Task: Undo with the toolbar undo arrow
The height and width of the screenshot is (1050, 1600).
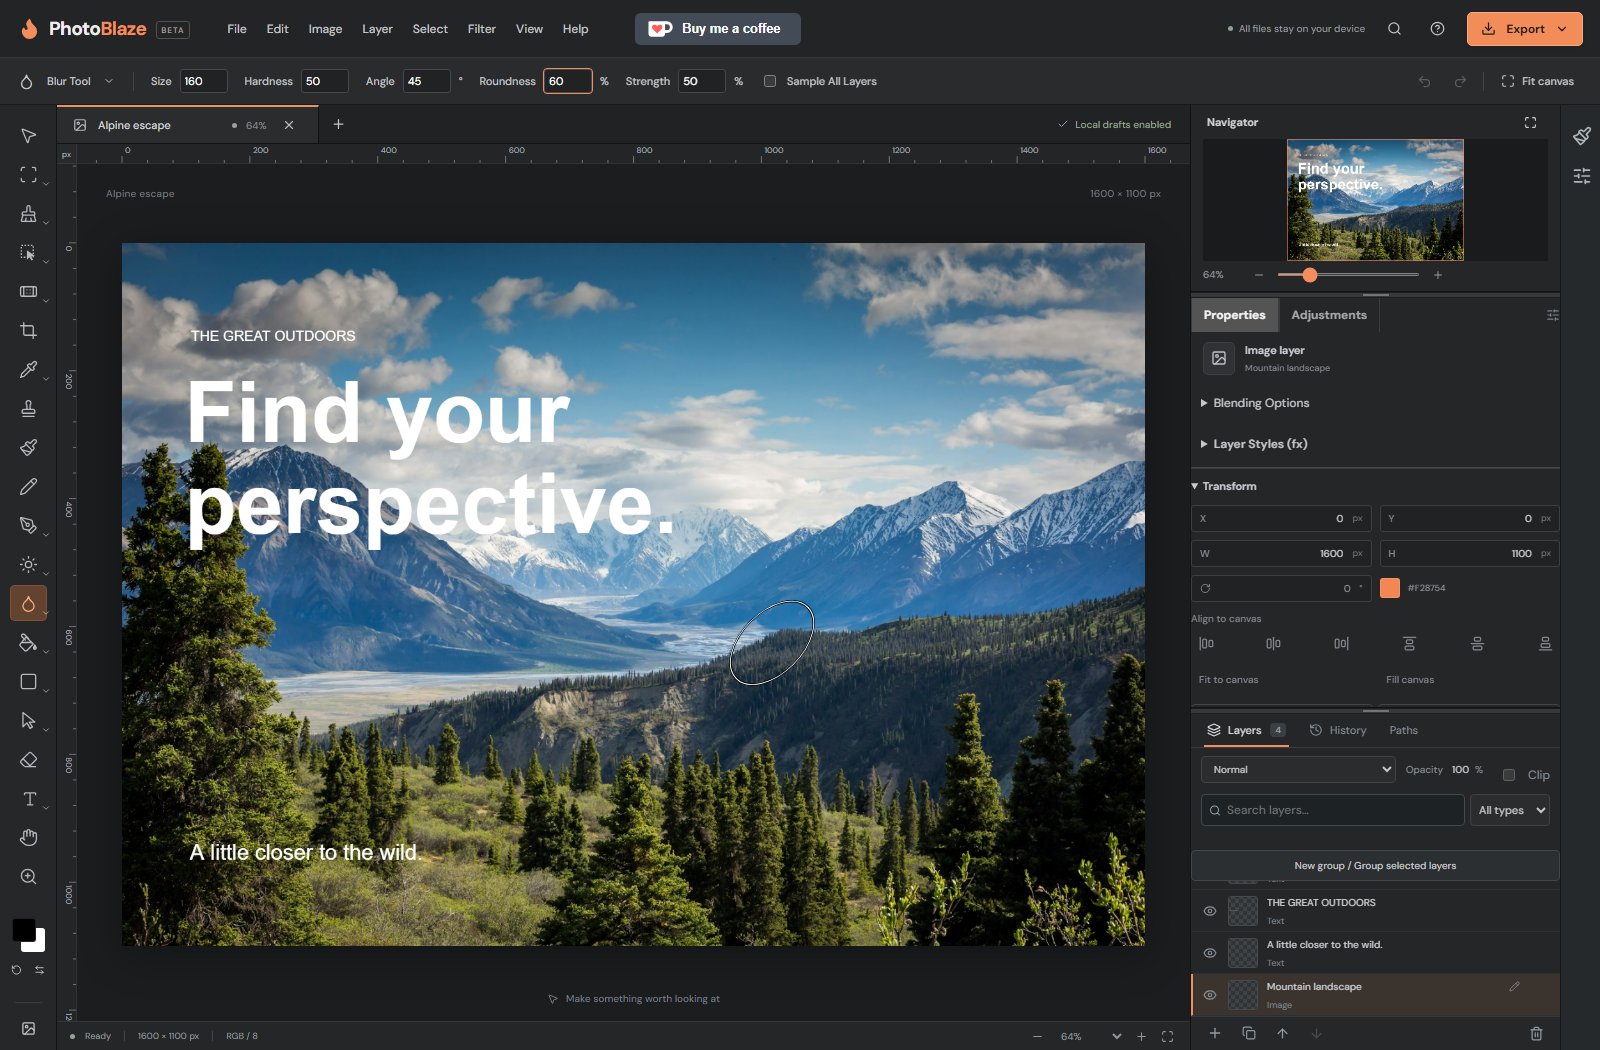Action: (x=1424, y=81)
